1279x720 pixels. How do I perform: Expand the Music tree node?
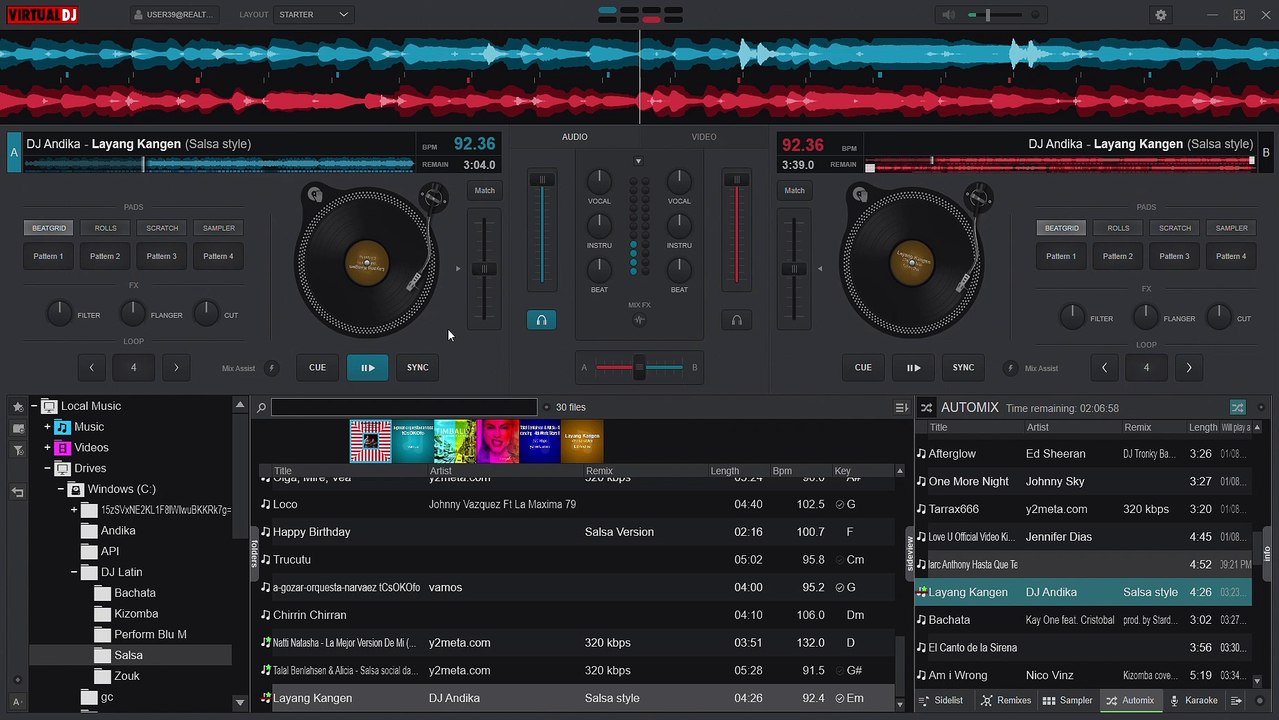pyautogui.click(x=47, y=427)
